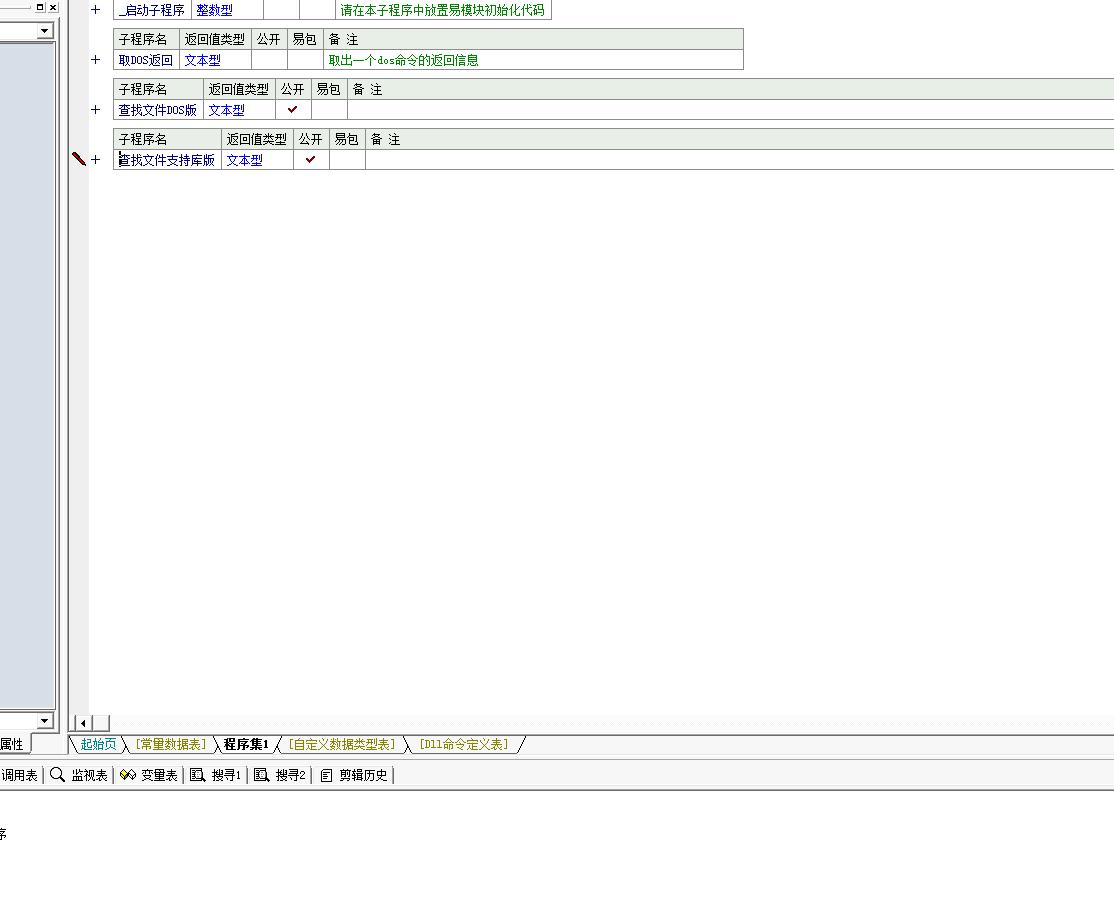The image size is (1114, 915).
Task: Click the left panel float/undock icon
Action: 40,7
